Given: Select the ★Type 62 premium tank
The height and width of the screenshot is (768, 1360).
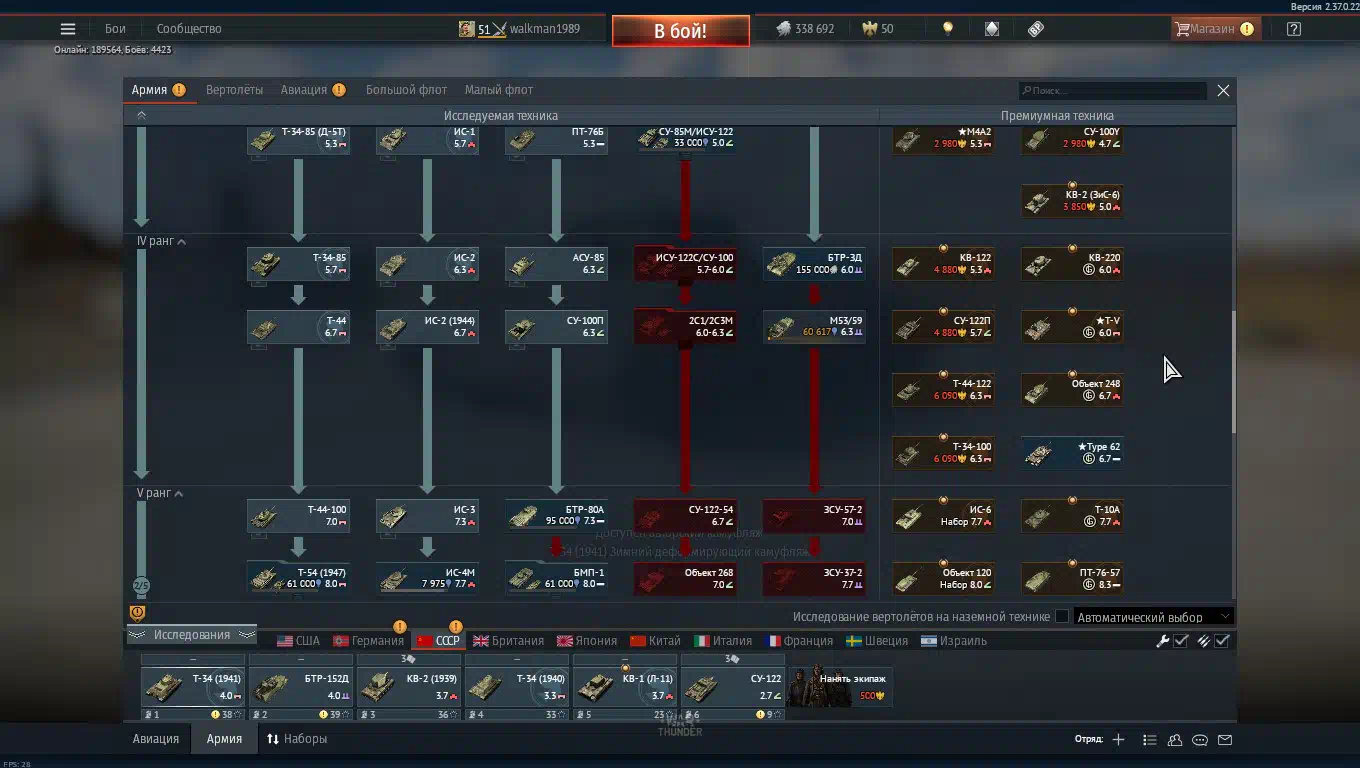Looking at the screenshot, I should click(1072, 453).
